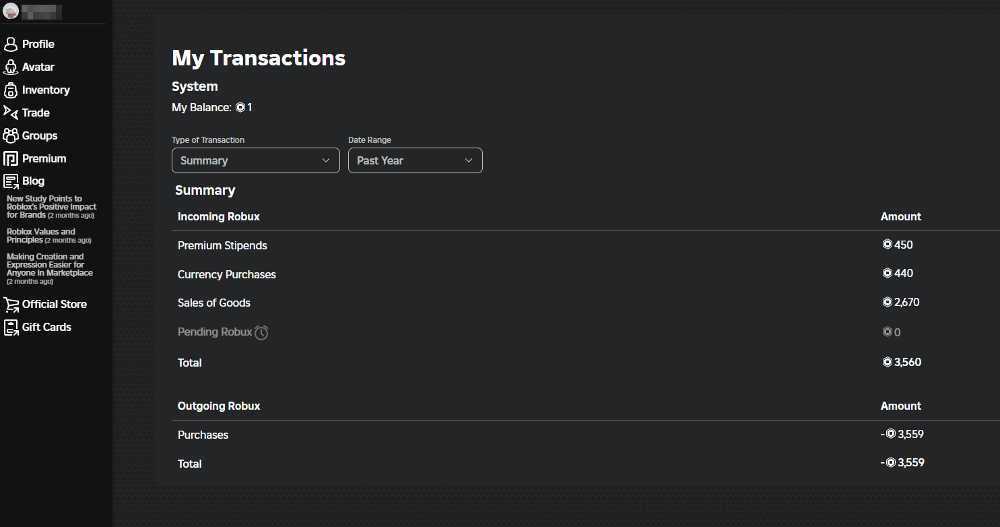
Task: Open Groups using the people icon
Action: (x=11, y=136)
